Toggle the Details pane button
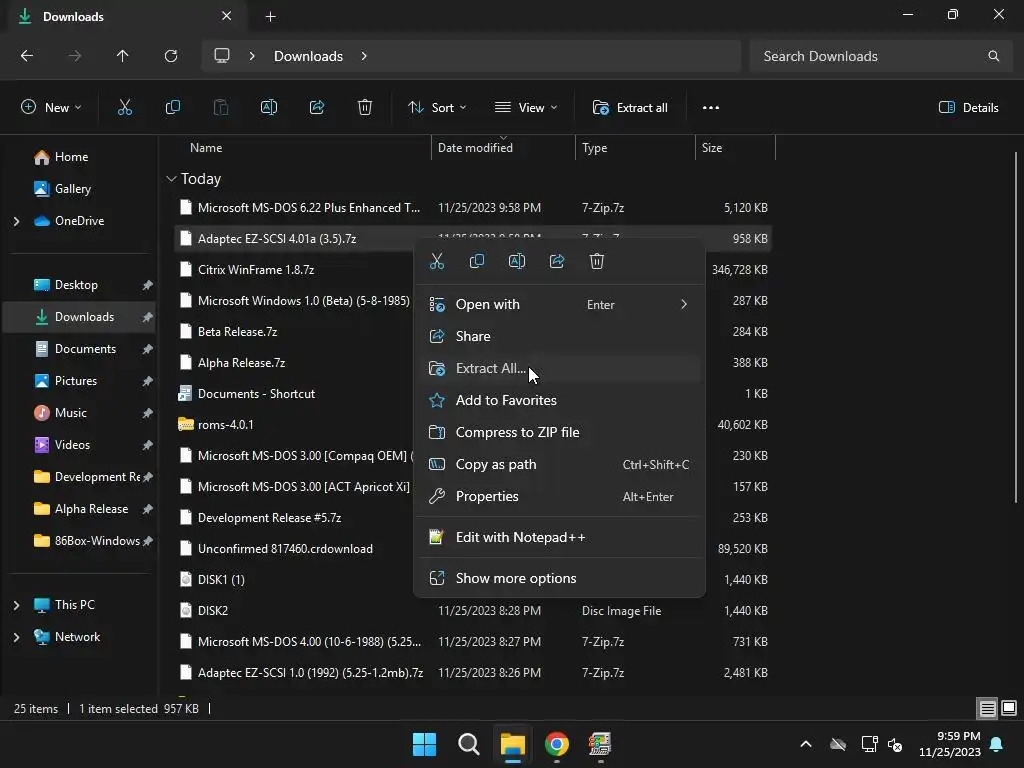 coord(968,108)
